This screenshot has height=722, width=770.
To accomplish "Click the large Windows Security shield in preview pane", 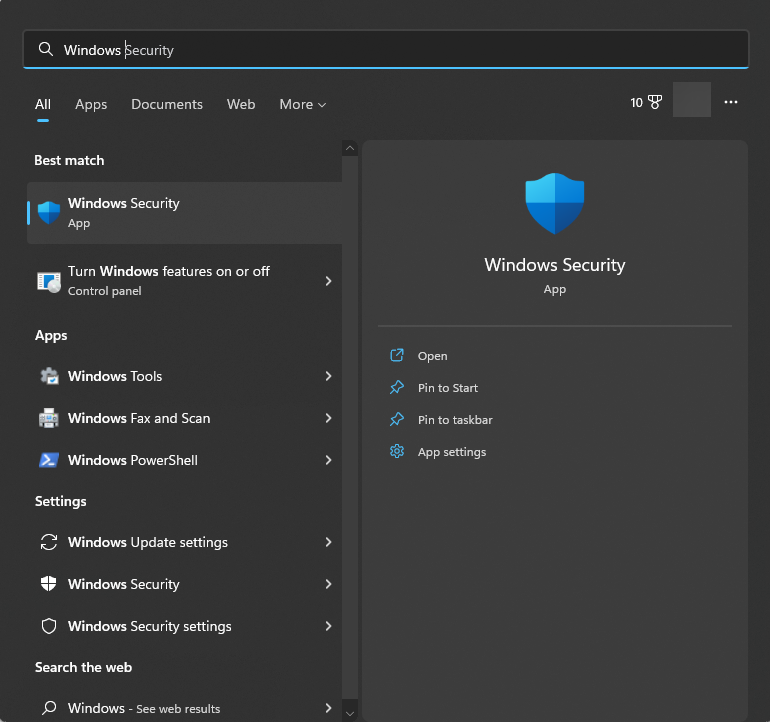I will (x=554, y=203).
